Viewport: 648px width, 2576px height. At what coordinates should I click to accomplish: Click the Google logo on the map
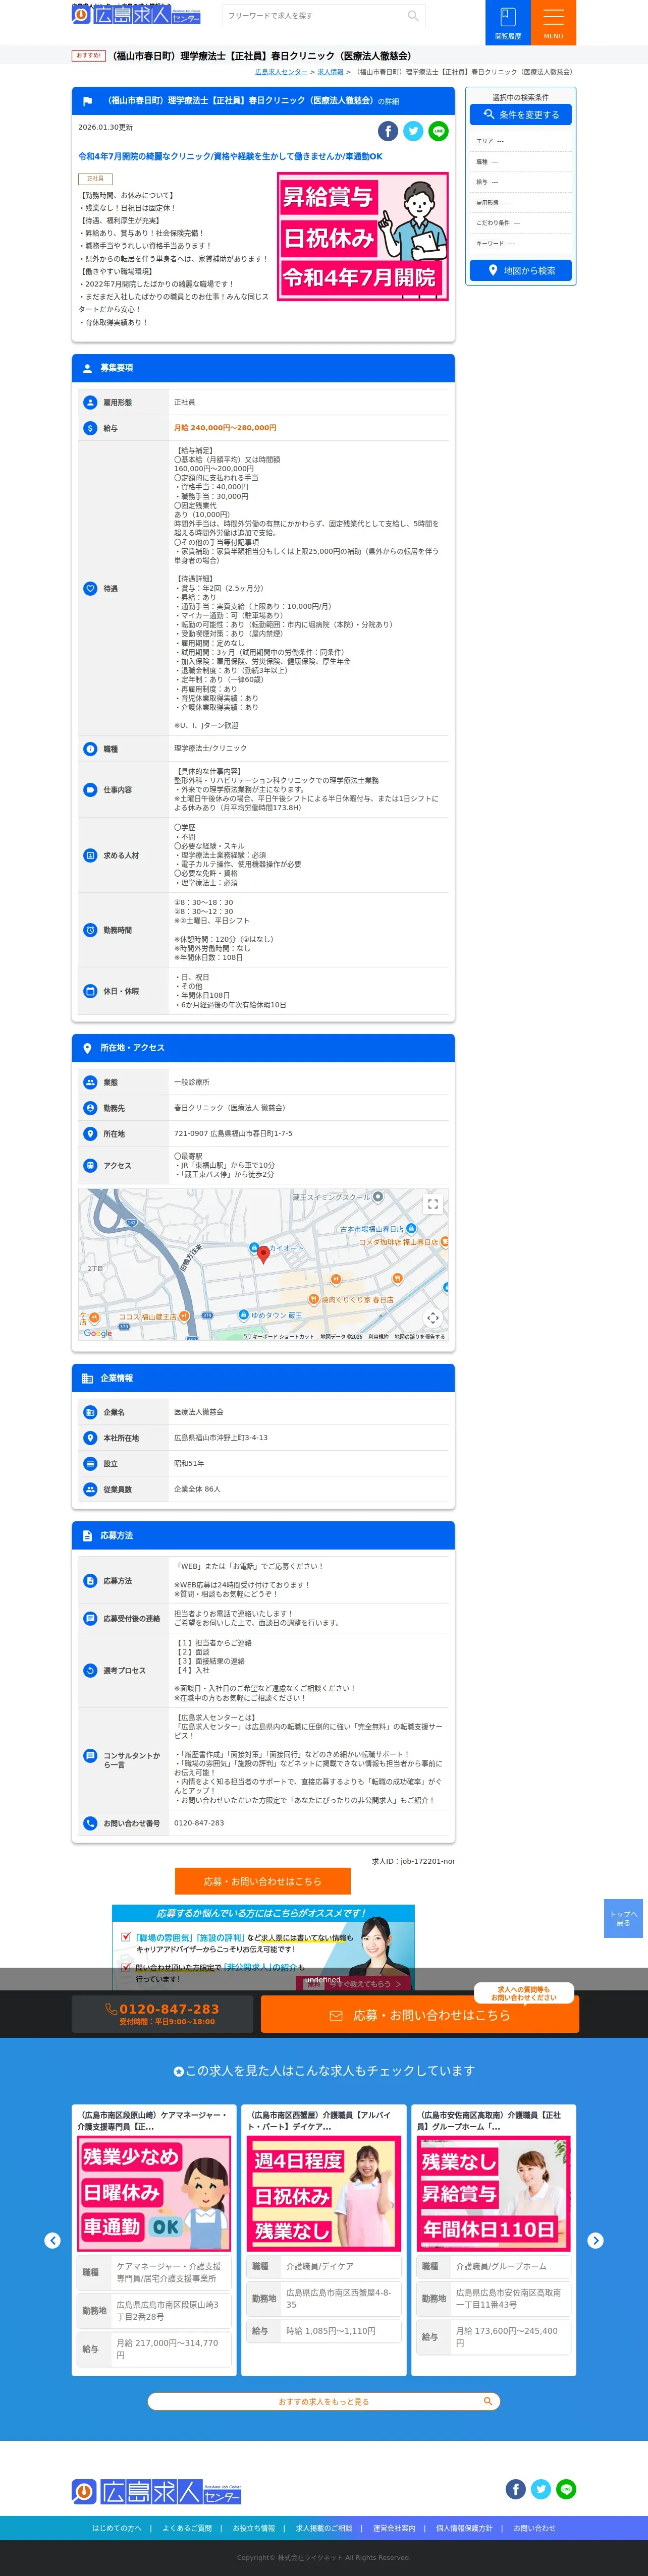pos(98,1333)
